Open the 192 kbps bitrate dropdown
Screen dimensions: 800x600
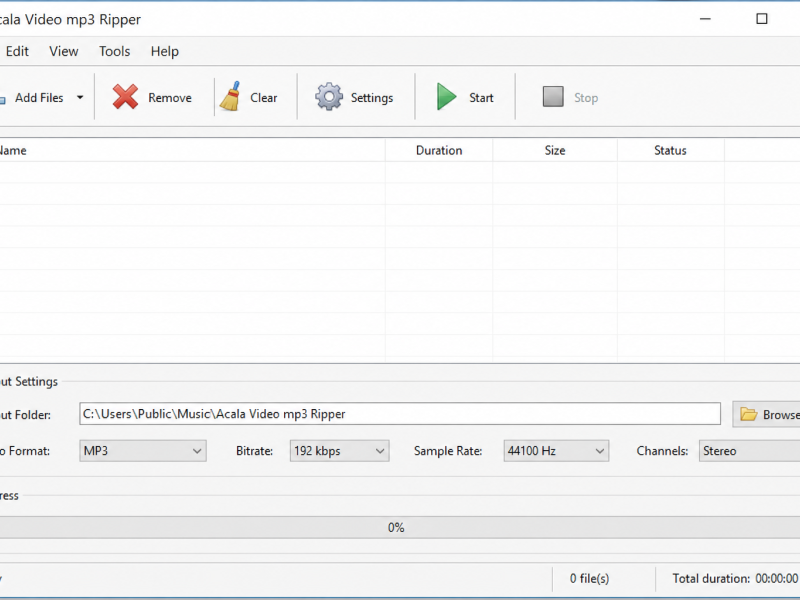coord(339,451)
